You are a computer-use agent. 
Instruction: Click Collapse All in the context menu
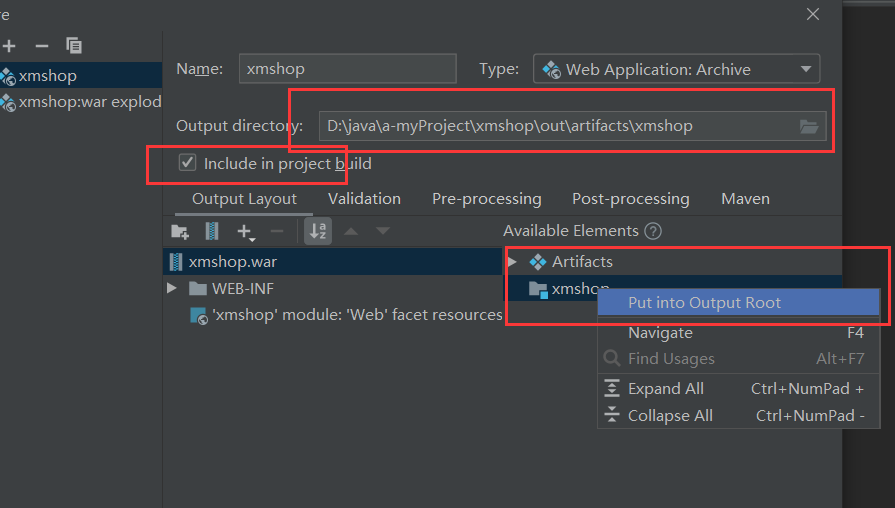(670, 416)
